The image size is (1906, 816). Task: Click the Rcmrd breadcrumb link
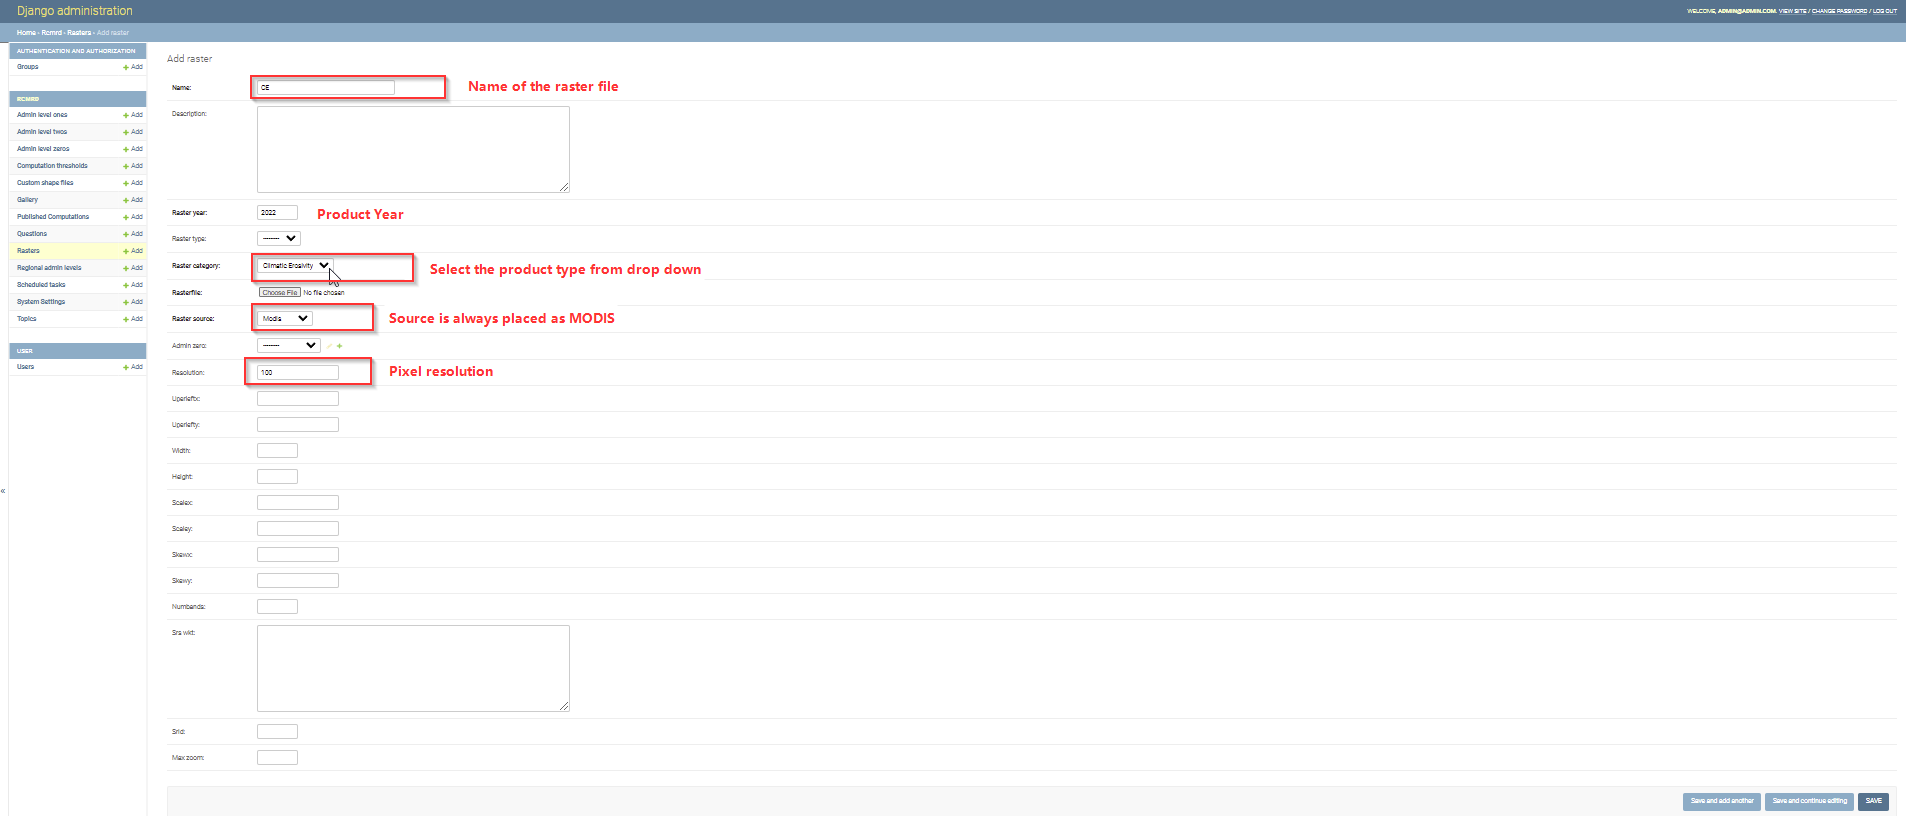(51, 33)
